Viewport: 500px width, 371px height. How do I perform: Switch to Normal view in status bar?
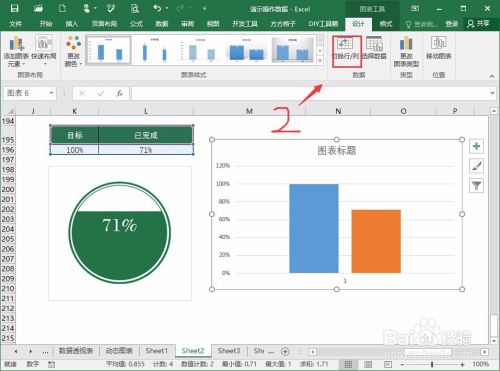click(348, 364)
